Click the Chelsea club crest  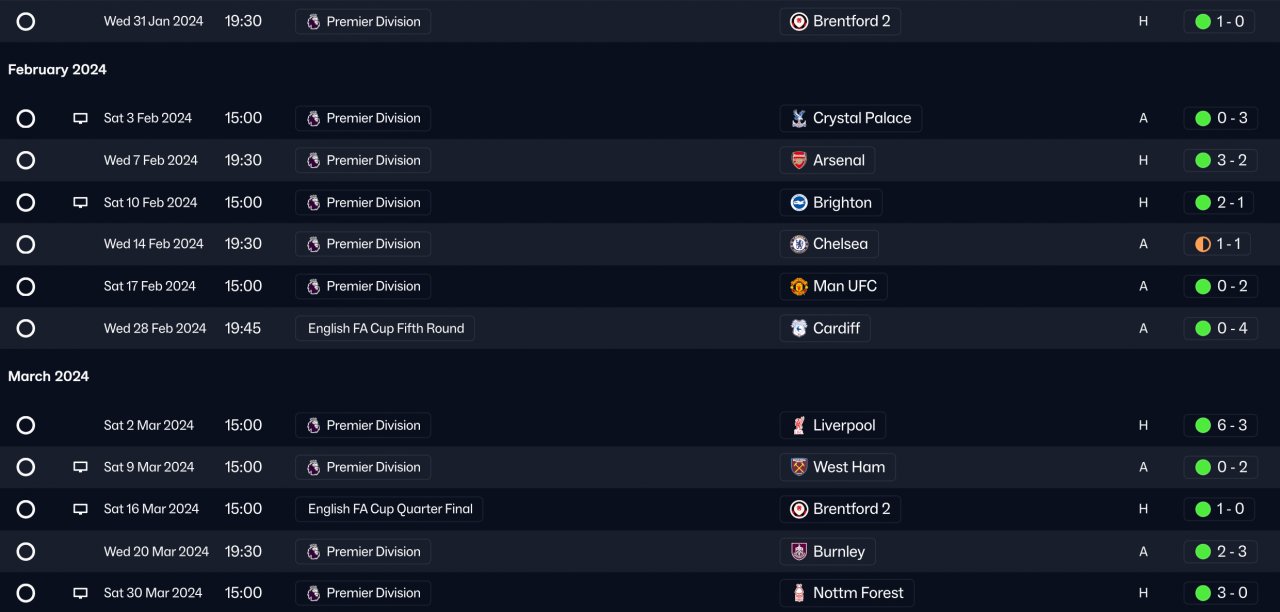(798, 244)
